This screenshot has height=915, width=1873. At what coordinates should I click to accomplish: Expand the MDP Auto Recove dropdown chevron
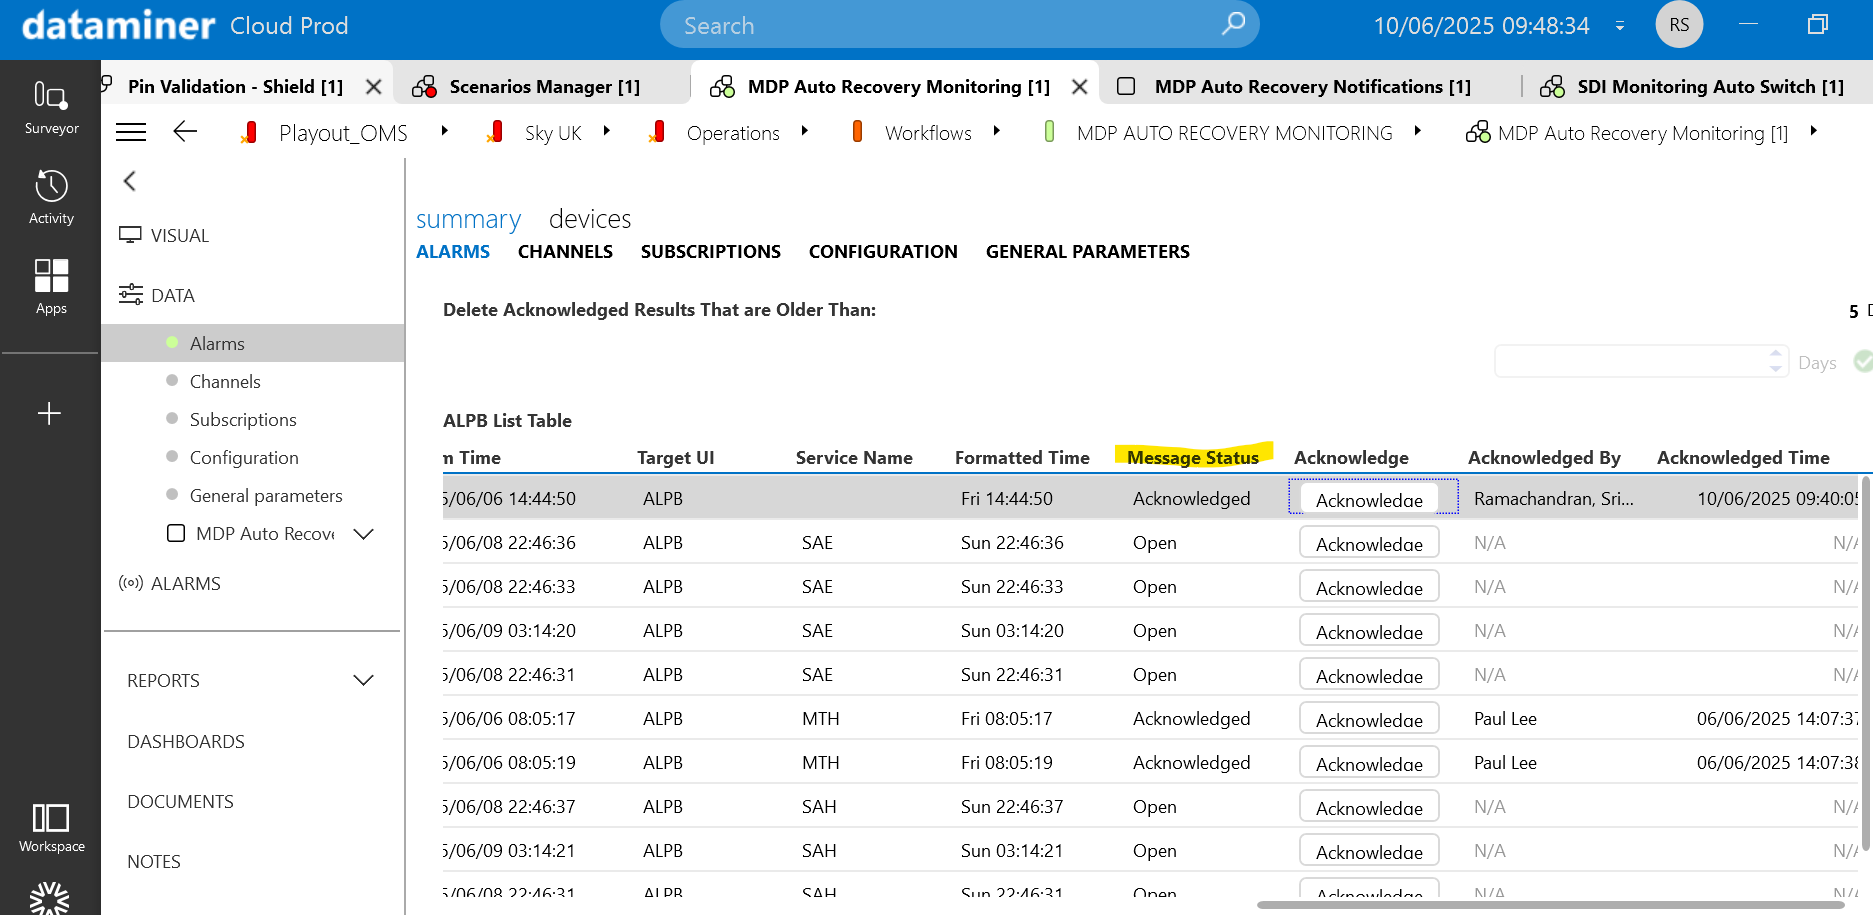coord(363,534)
